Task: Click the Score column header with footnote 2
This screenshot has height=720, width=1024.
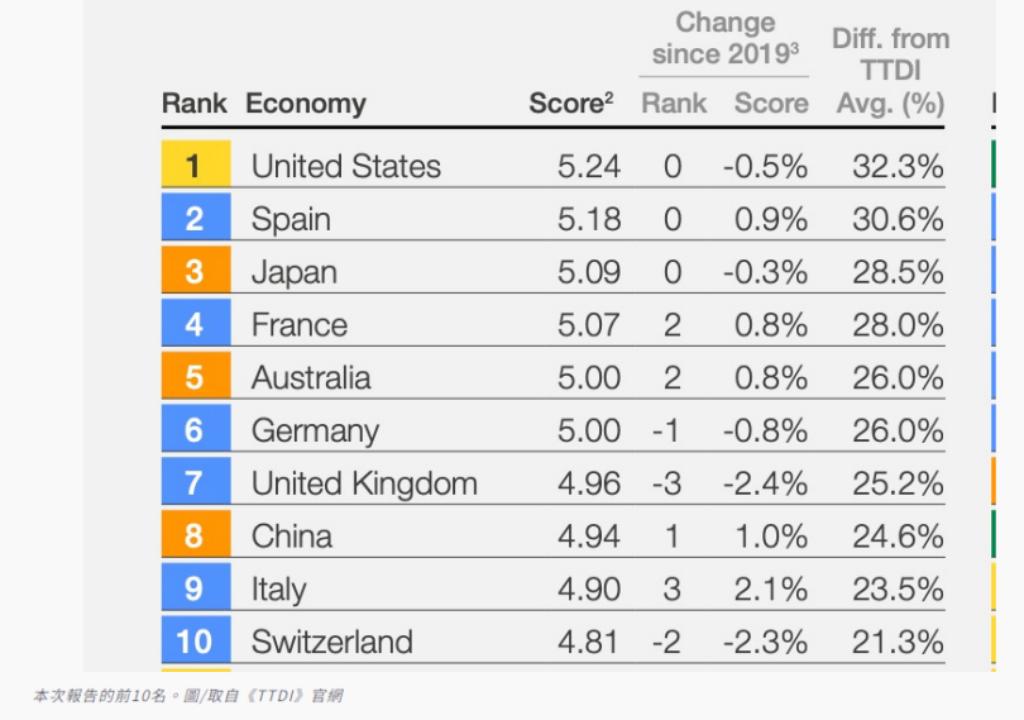Action: pos(570,103)
